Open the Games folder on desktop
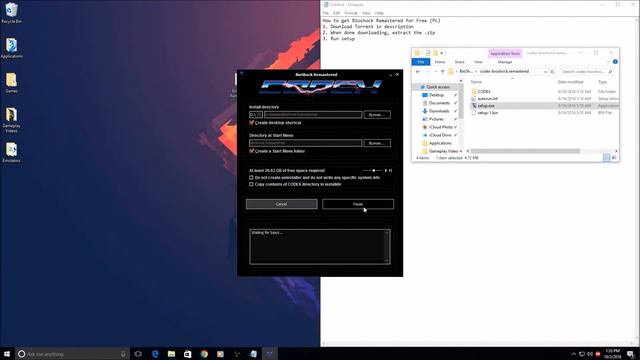Image resolution: width=640 pixels, height=360 pixels. [11, 83]
